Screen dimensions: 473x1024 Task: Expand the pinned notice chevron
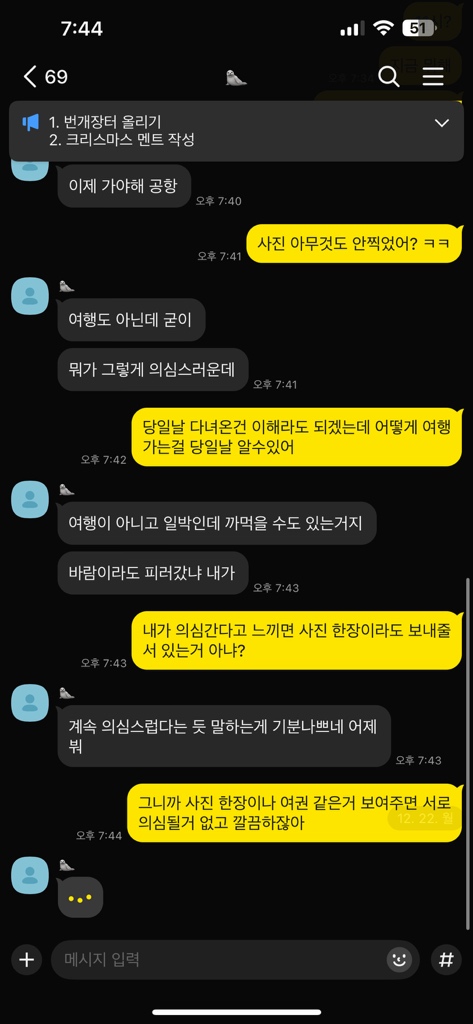tap(442, 123)
